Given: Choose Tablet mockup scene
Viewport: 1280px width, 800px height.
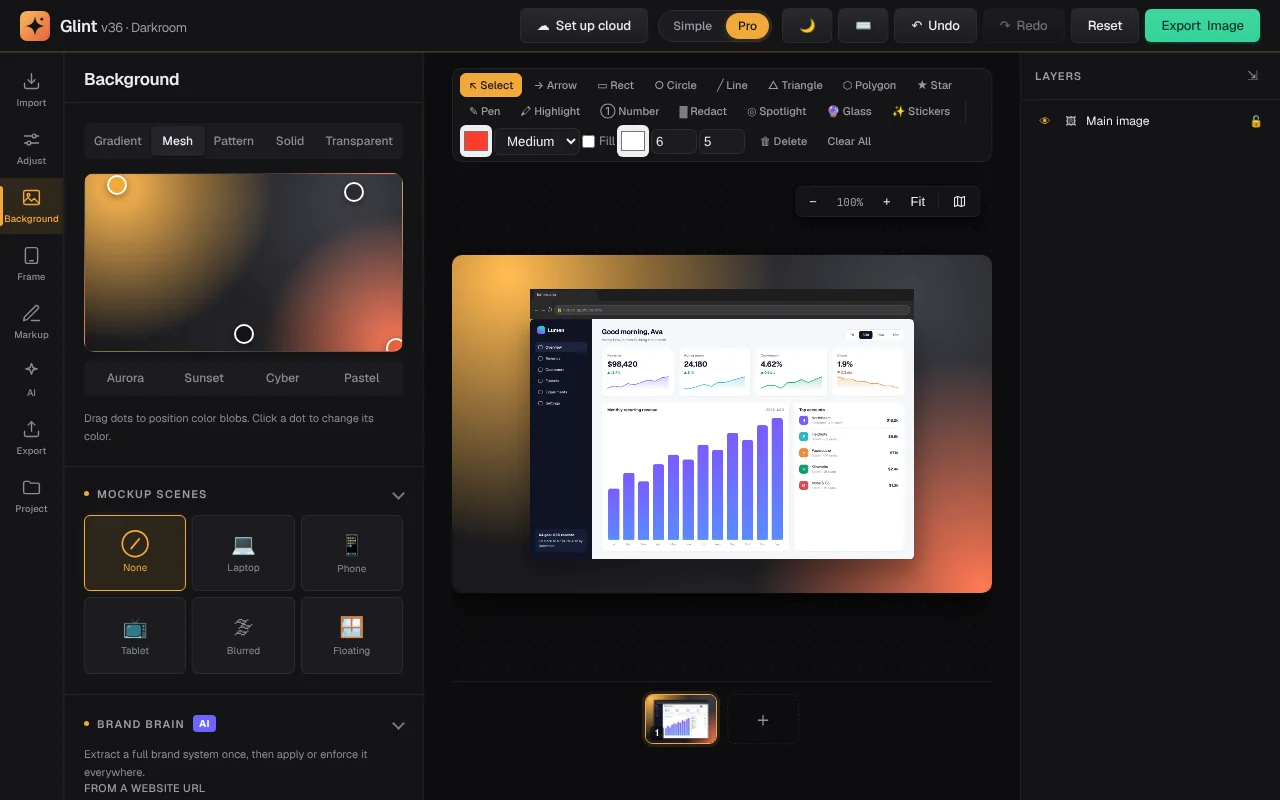Looking at the screenshot, I should pos(135,635).
